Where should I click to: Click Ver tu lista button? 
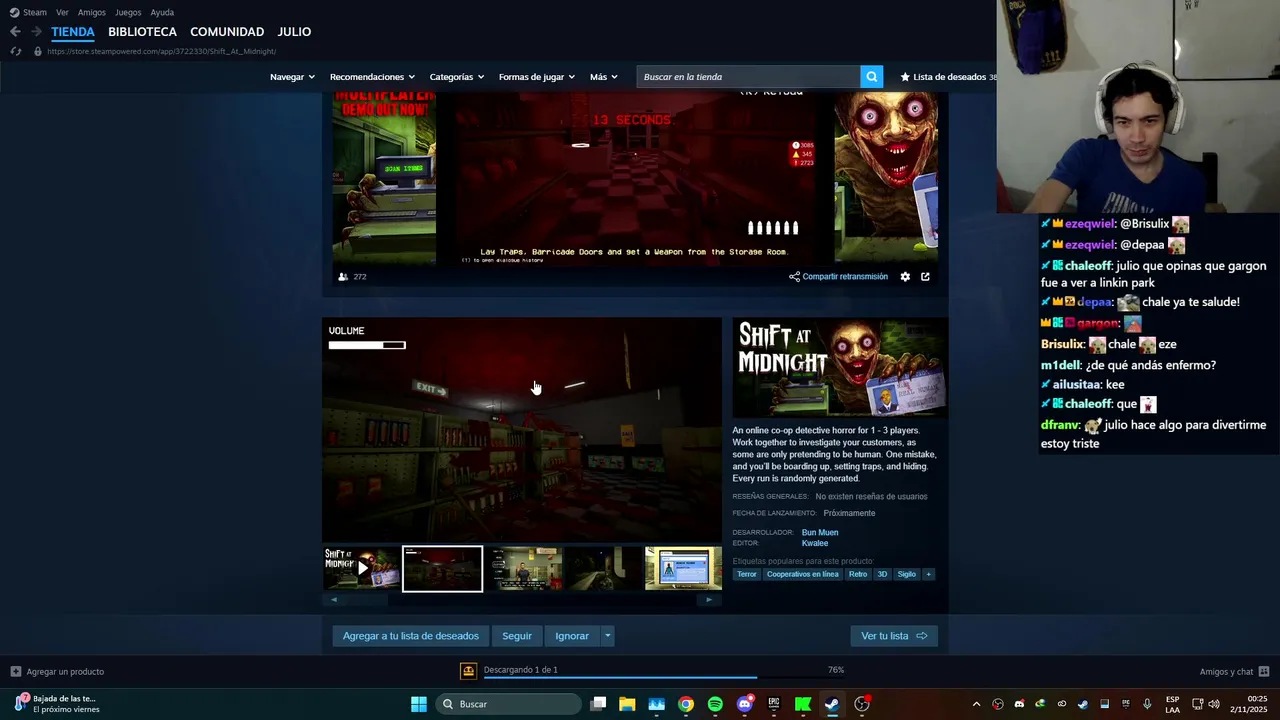click(894, 636)
